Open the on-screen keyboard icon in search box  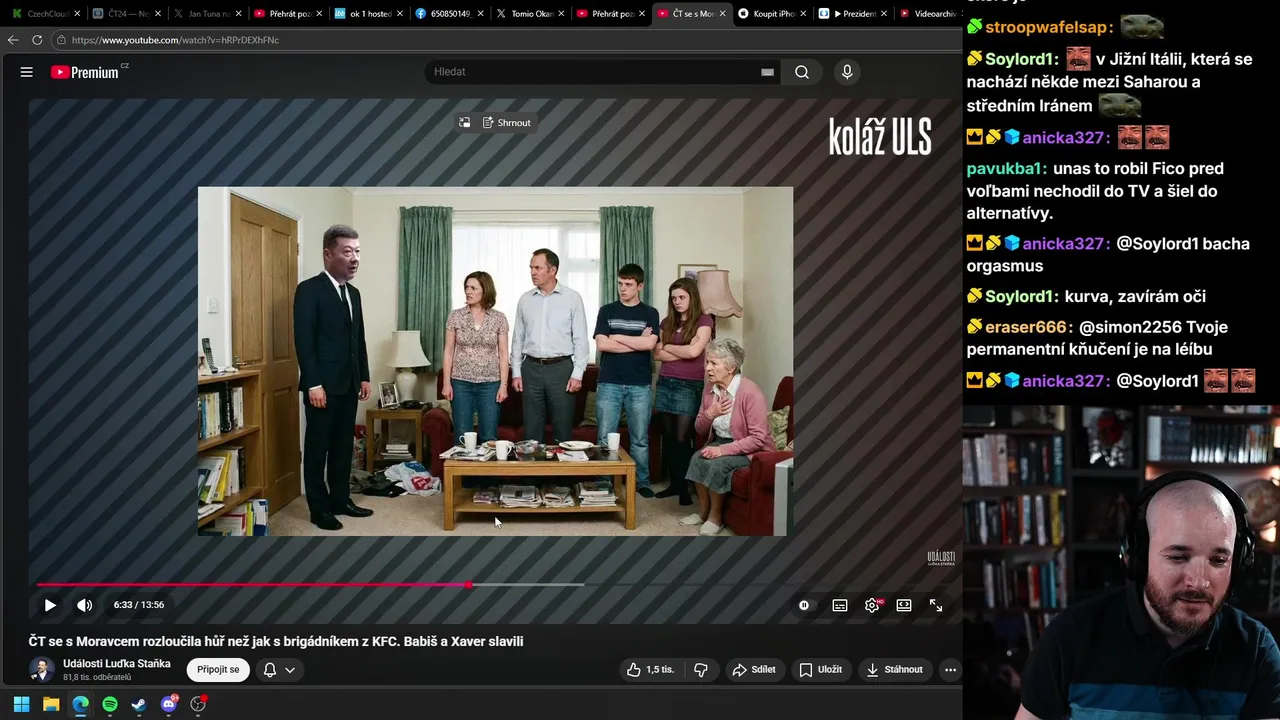[x=767, y=72]
